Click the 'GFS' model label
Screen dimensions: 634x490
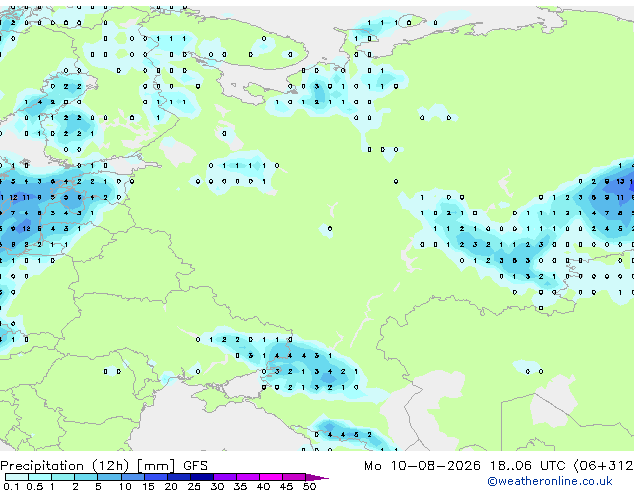click(195, 466)
